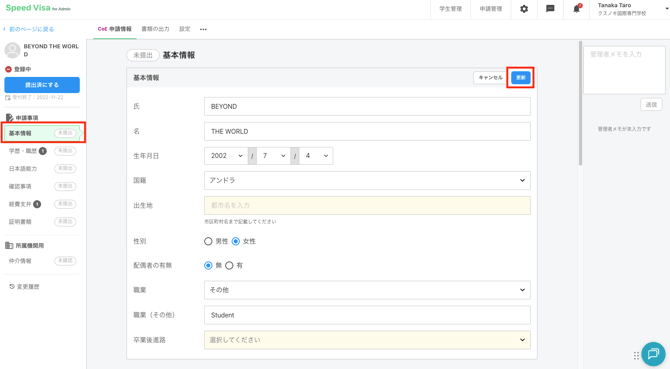Select 確認事項 in the sidebar
Image resolution: width=670 pixels, height=369 pixels.
(x=42, y=186)
